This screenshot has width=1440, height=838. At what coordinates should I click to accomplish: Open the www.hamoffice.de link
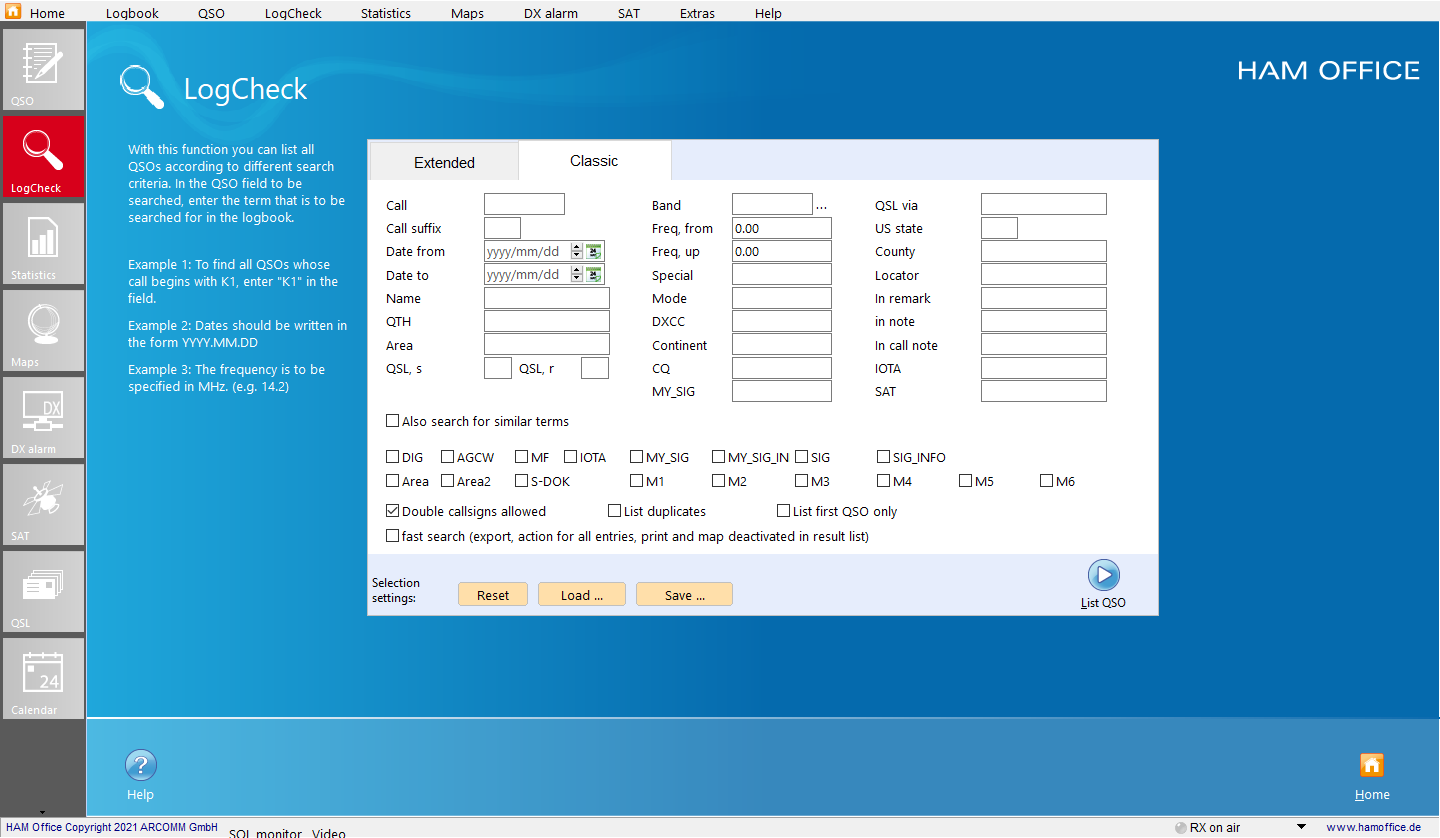coord(1373,827)
